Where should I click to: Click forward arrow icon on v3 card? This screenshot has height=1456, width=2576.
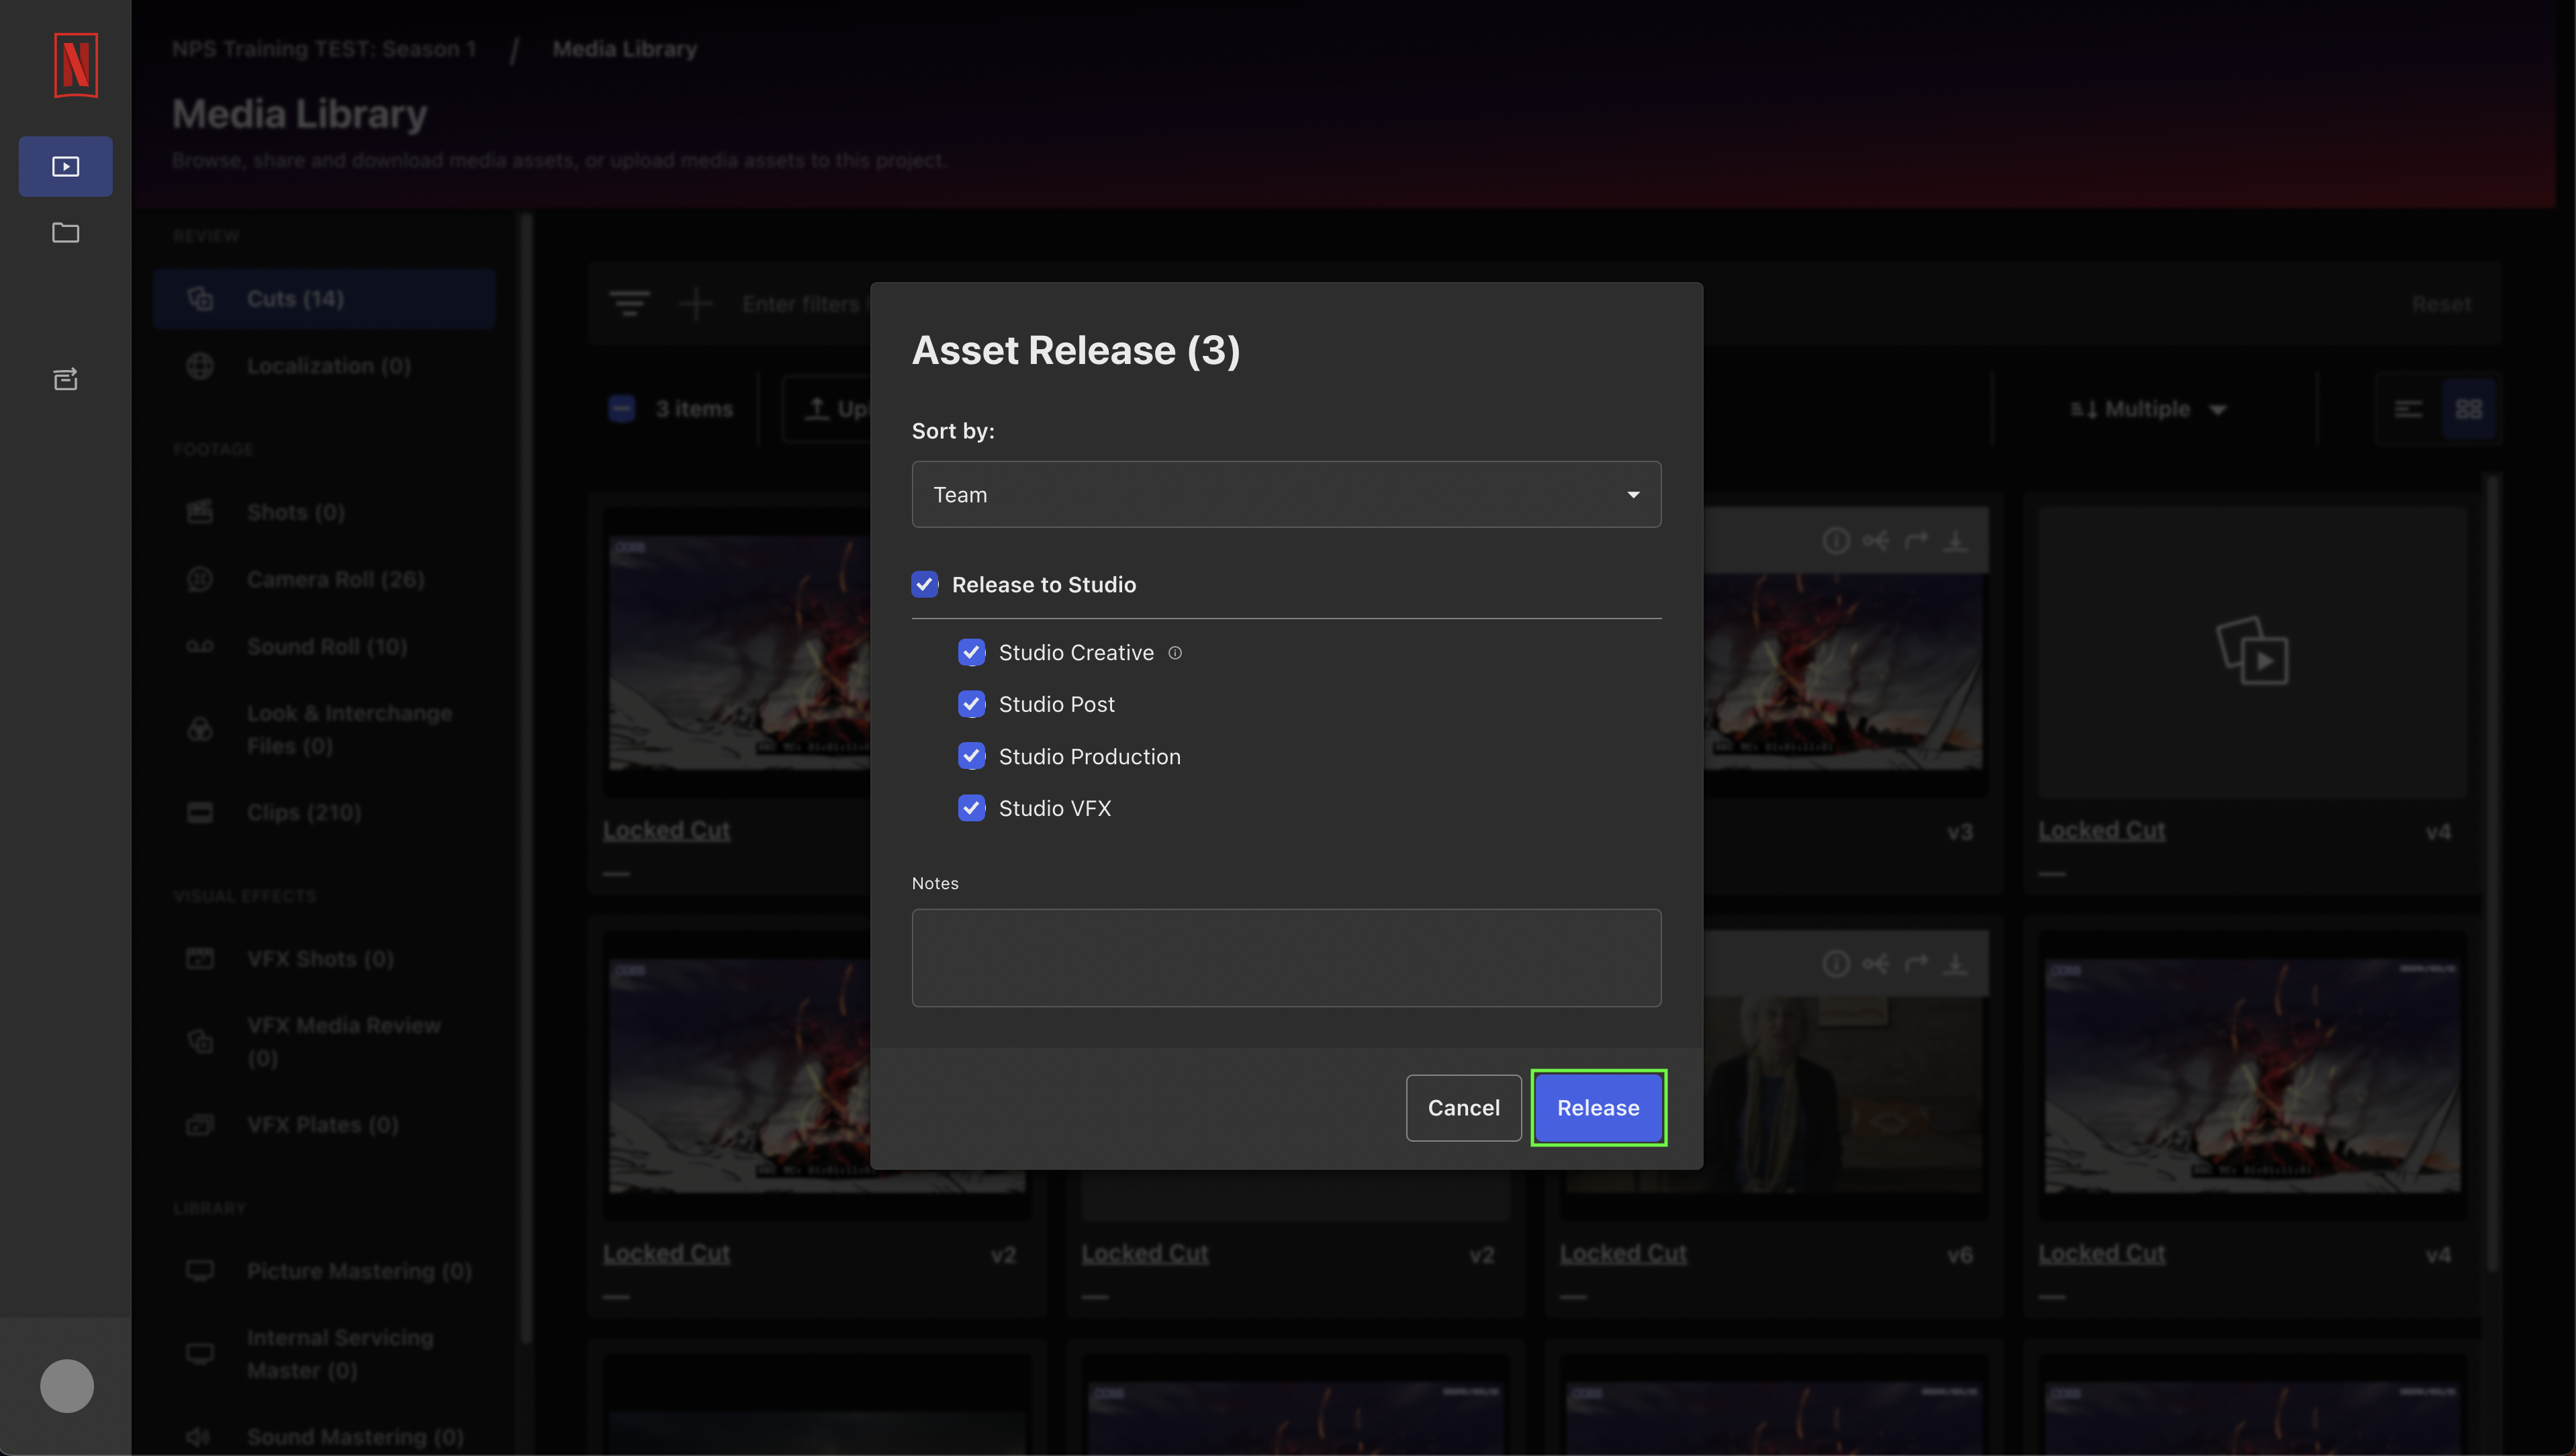pyautogui.click(x=1916, y=541)
